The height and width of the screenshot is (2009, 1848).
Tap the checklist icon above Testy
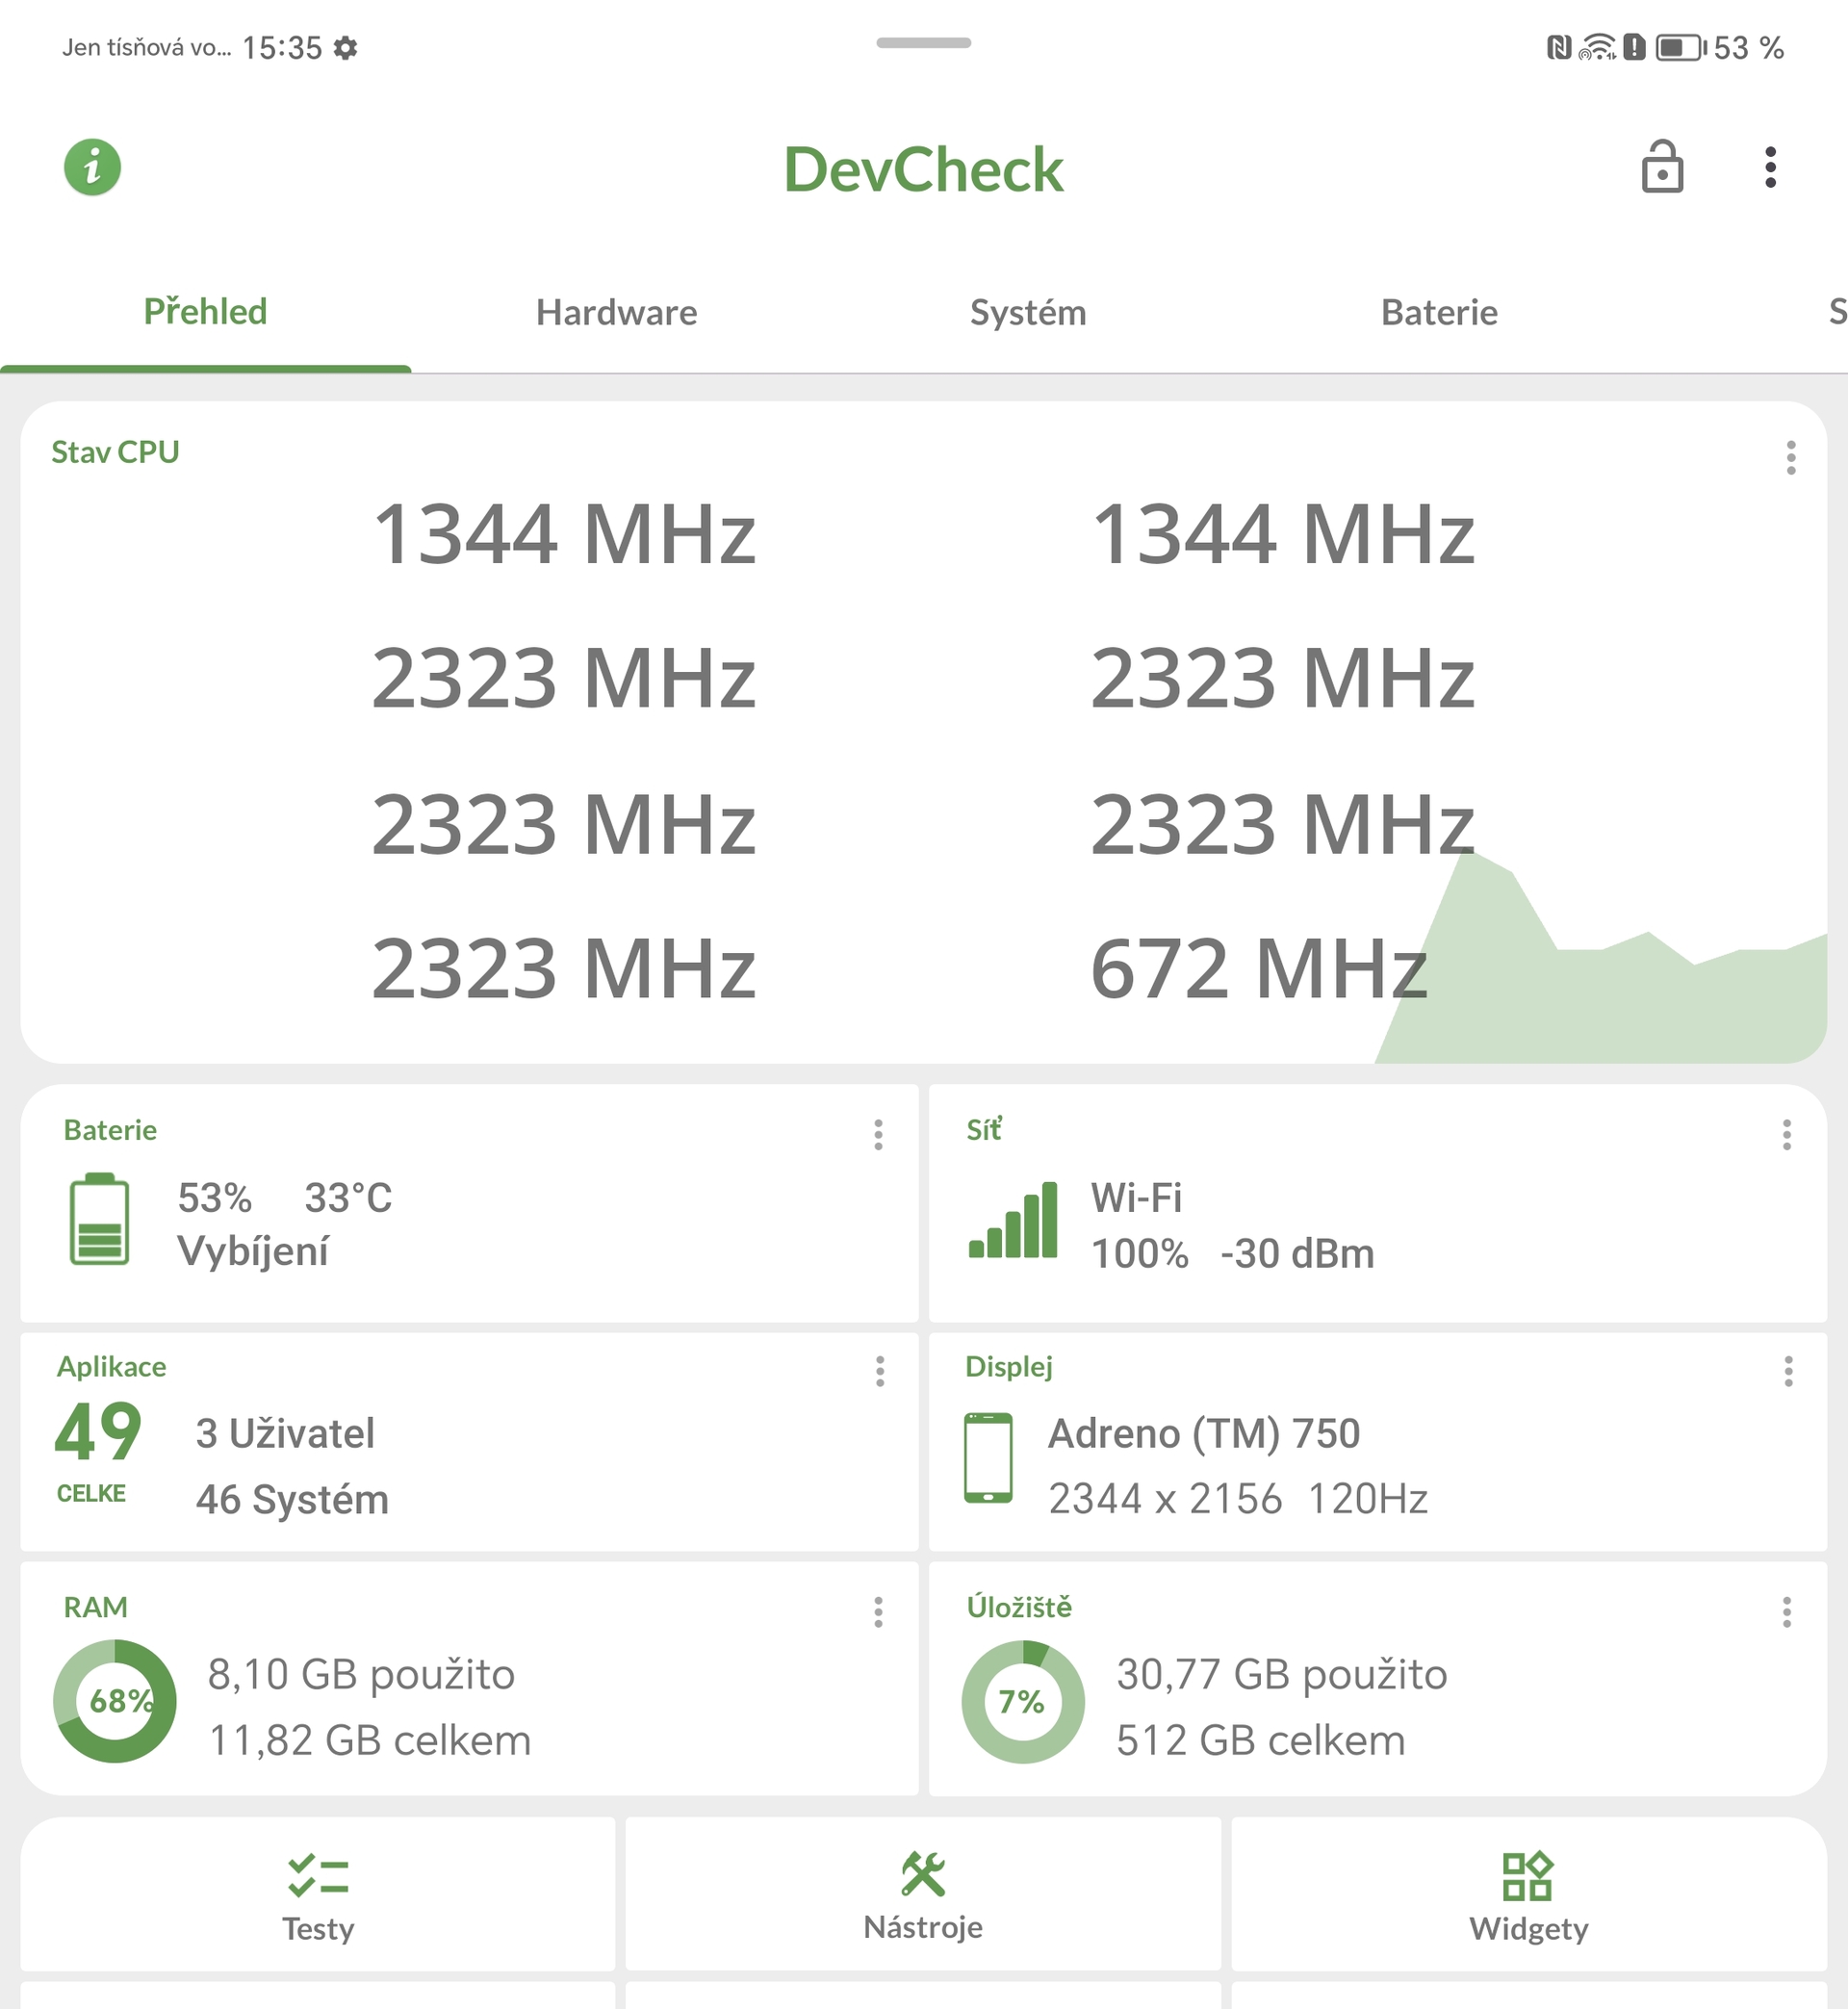point(318,1876)
